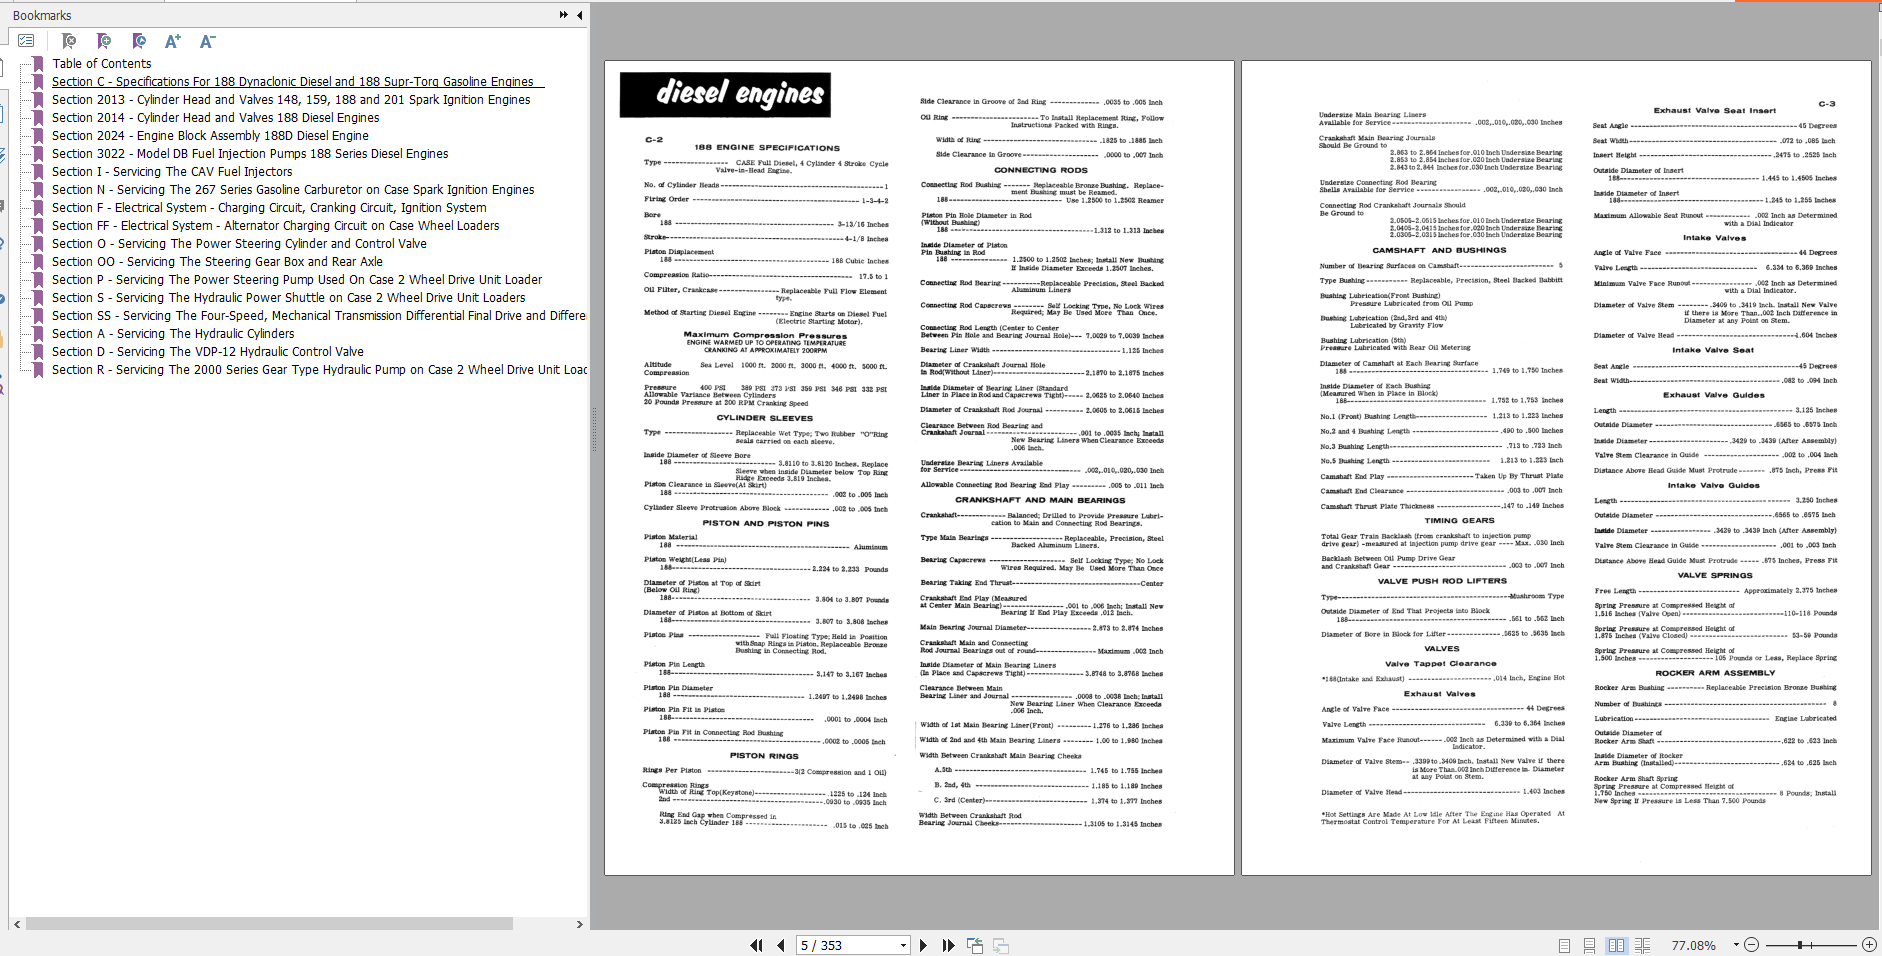Switch to continuous facing pages layout
The height and width of the screenshot is (956, 1882).
tap(1643, 945)
